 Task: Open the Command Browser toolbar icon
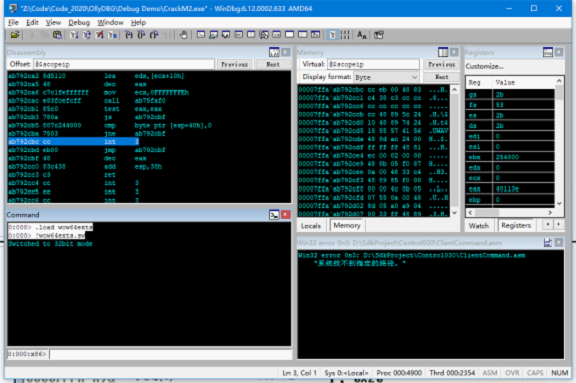315,35
